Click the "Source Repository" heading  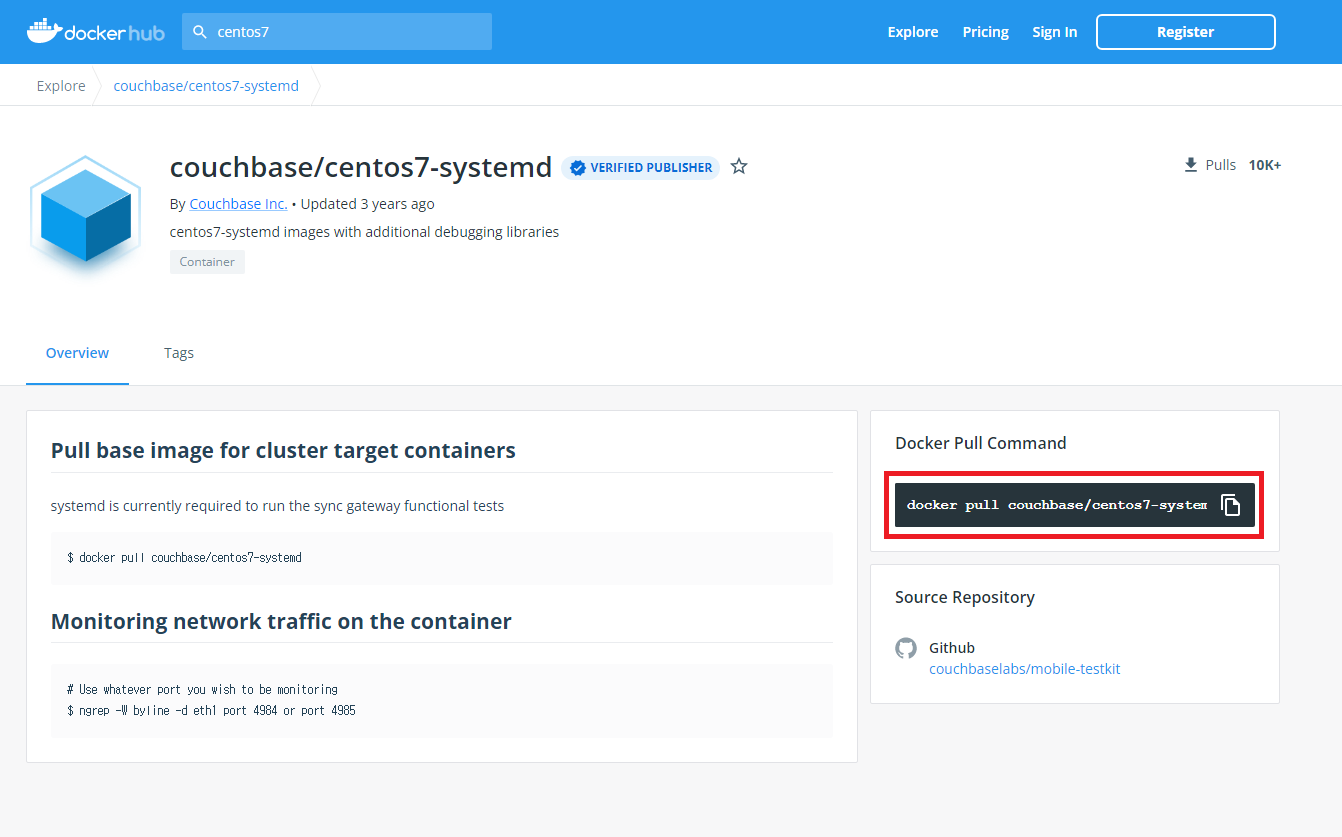click(x=965, y=597)
